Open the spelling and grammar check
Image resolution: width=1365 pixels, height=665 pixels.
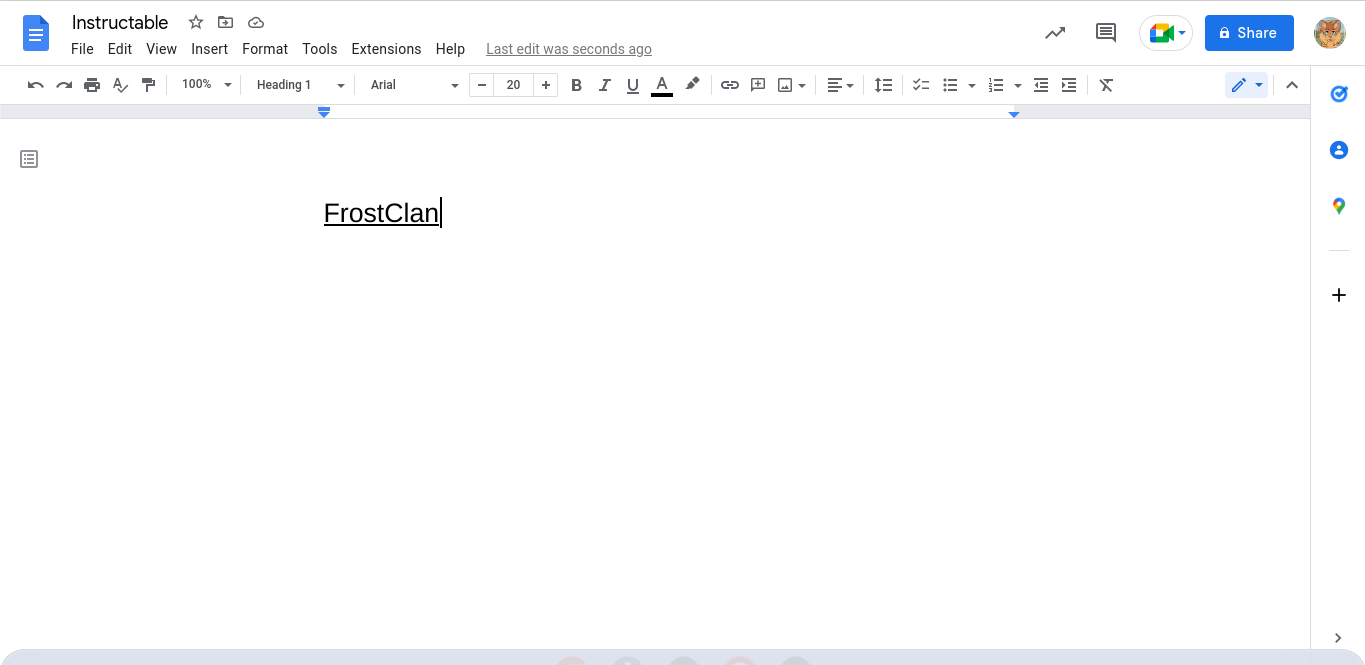[x=120, y=85]
